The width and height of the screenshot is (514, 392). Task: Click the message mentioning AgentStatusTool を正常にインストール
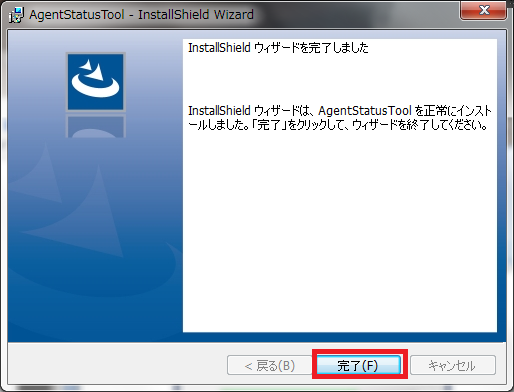(x=339, y=118)
